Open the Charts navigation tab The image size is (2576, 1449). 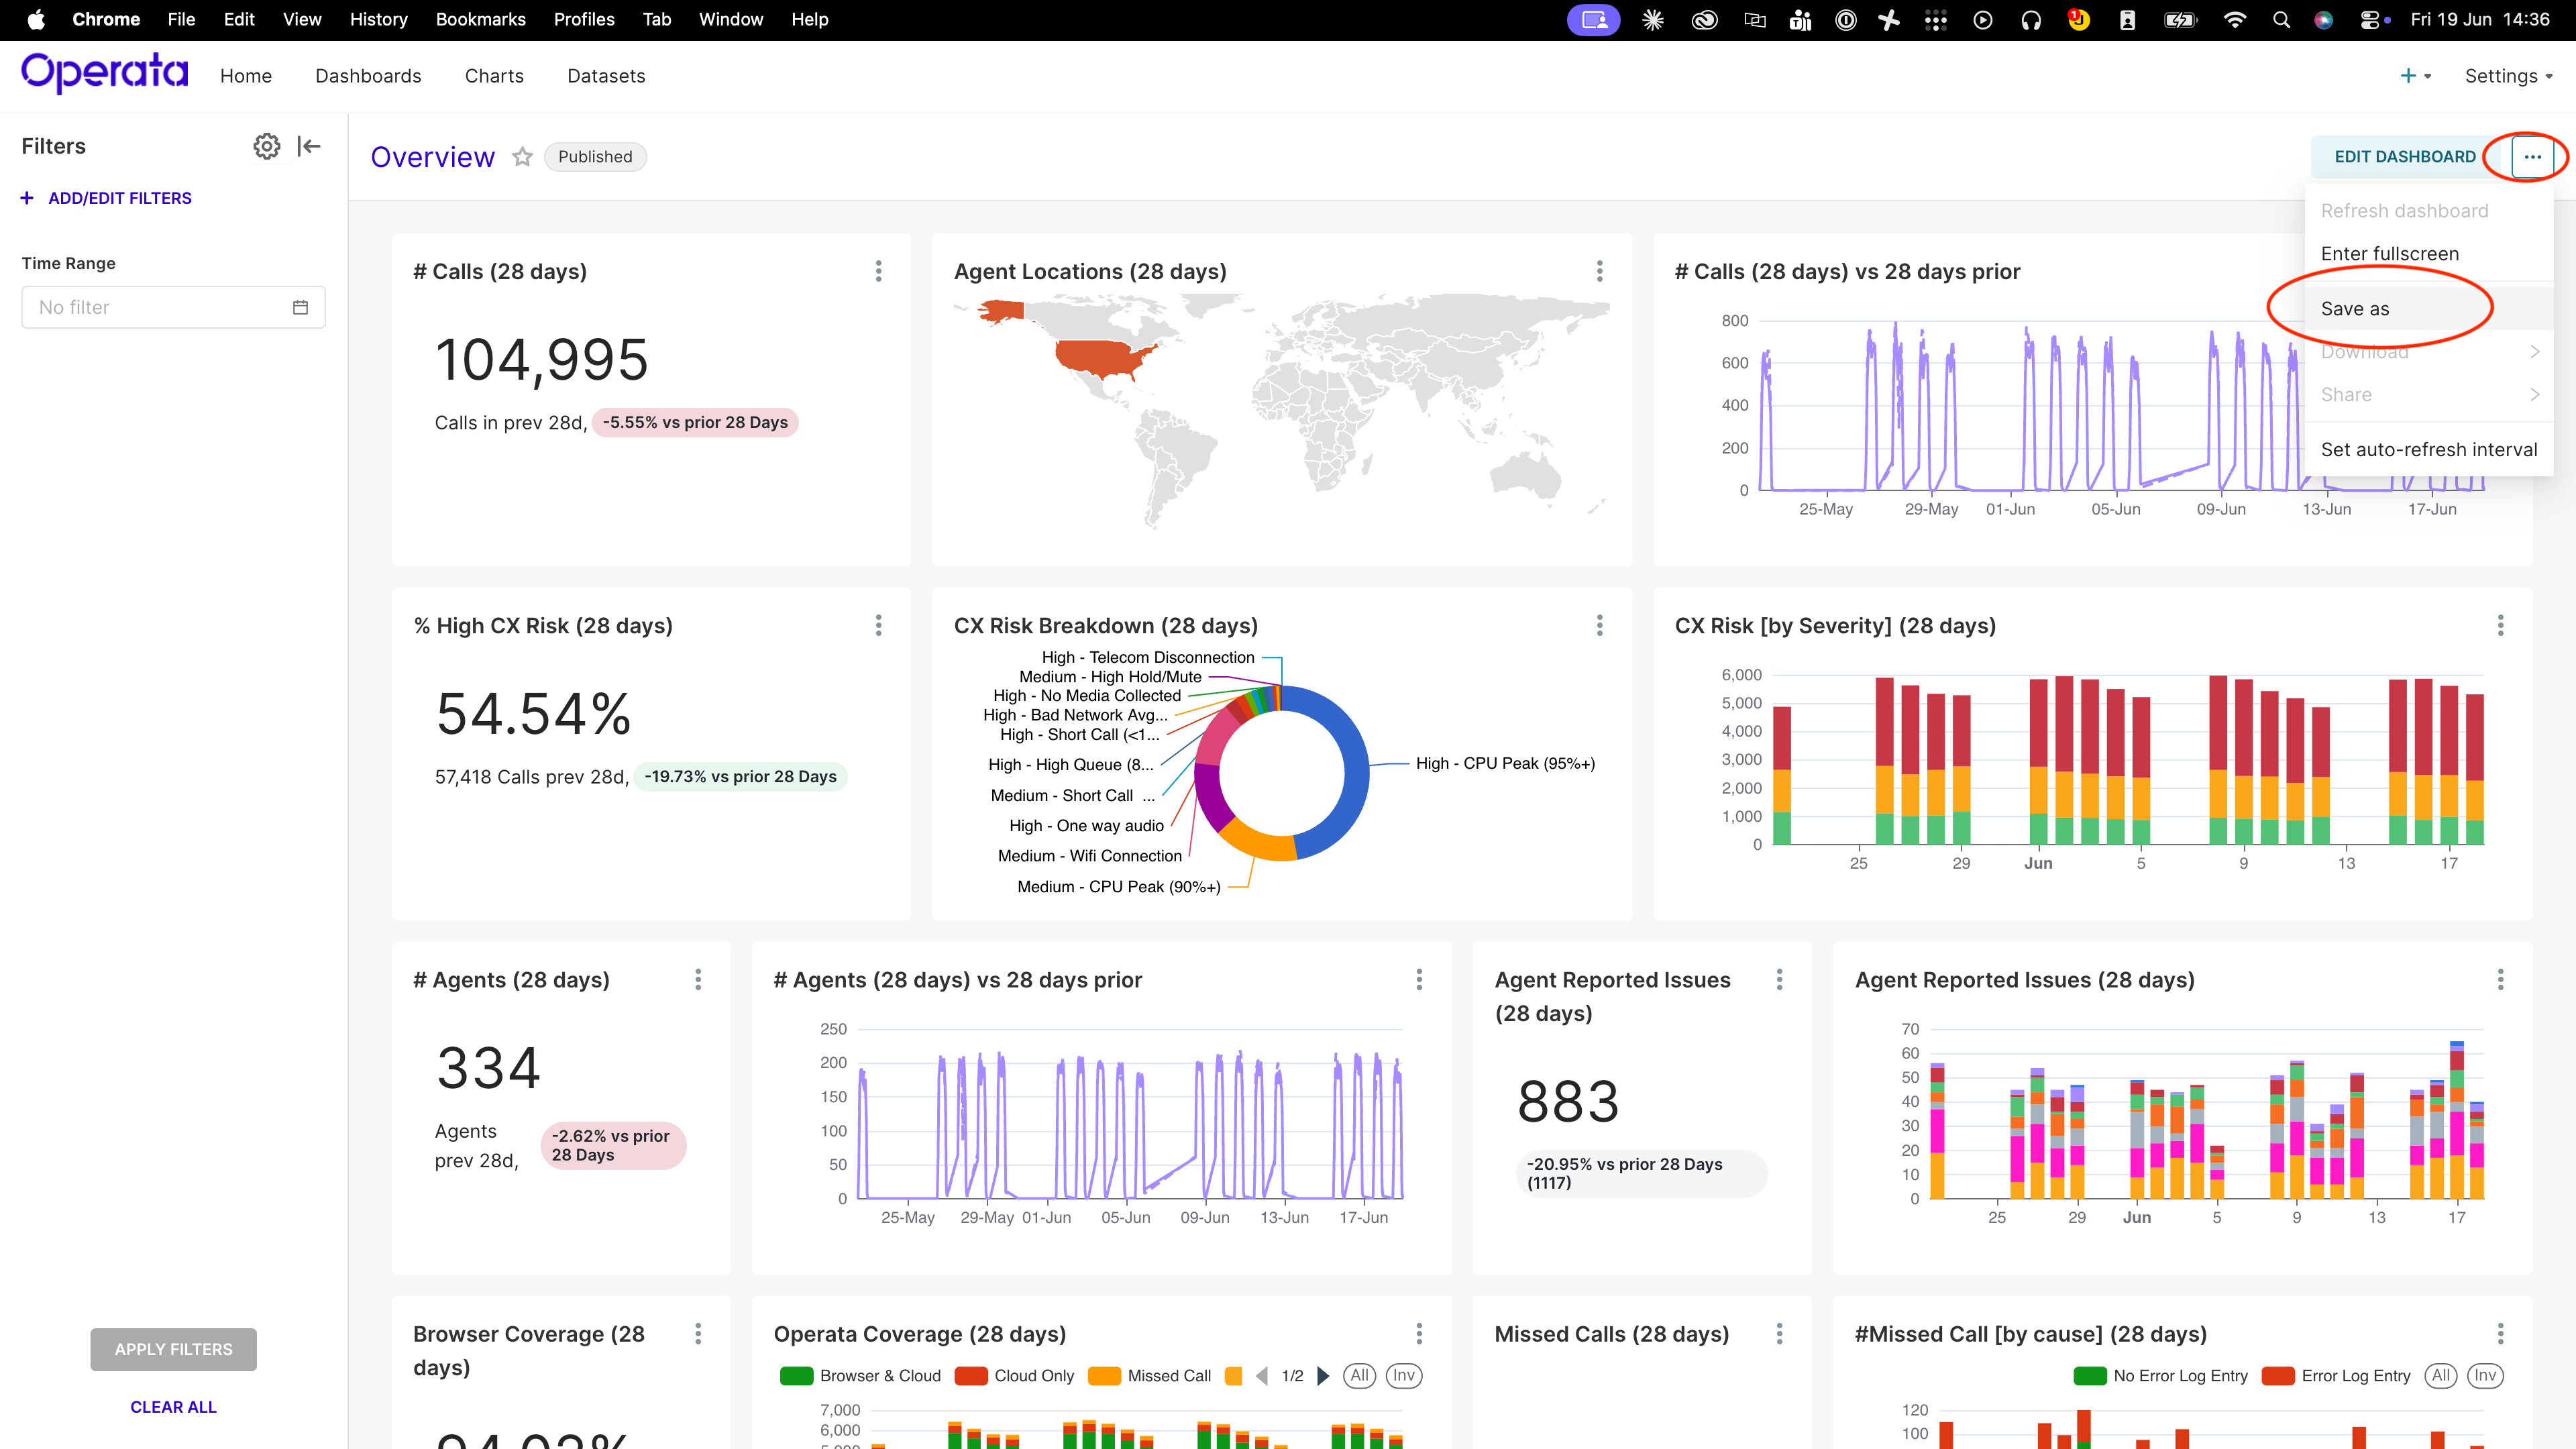(x=494, y=76)
